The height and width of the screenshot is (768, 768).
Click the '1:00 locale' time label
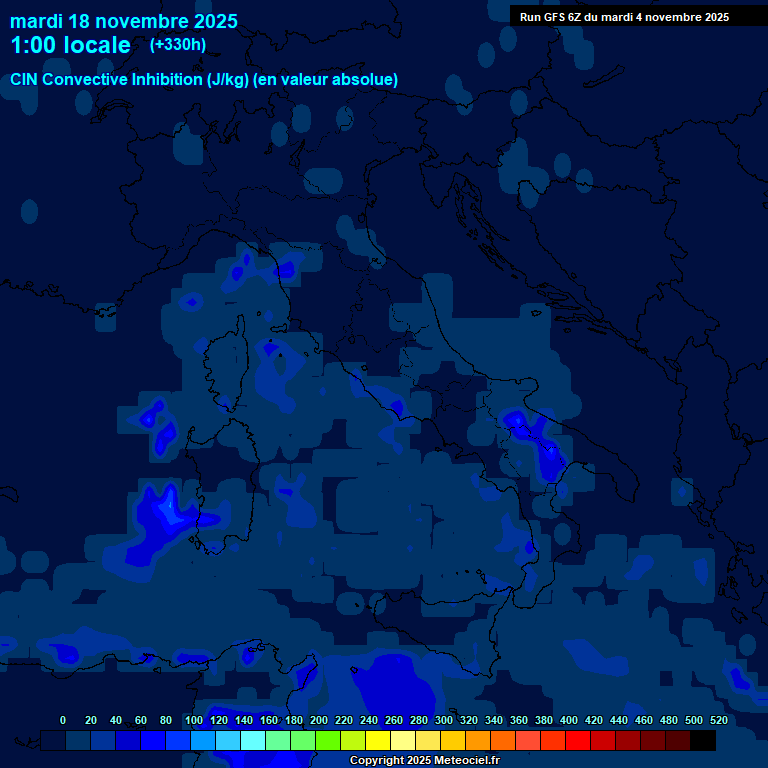point(70,45)
